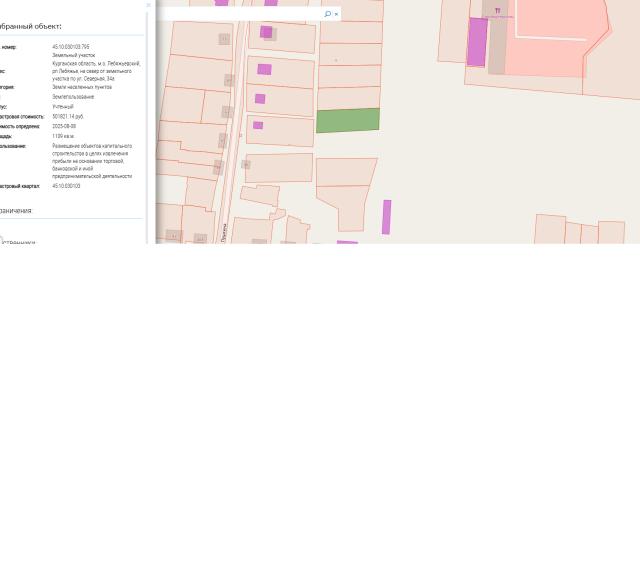Image resolution: width=640 pixels, height=570 pixels.
Task: Clear the search with the small x
Action: (336, 14)
